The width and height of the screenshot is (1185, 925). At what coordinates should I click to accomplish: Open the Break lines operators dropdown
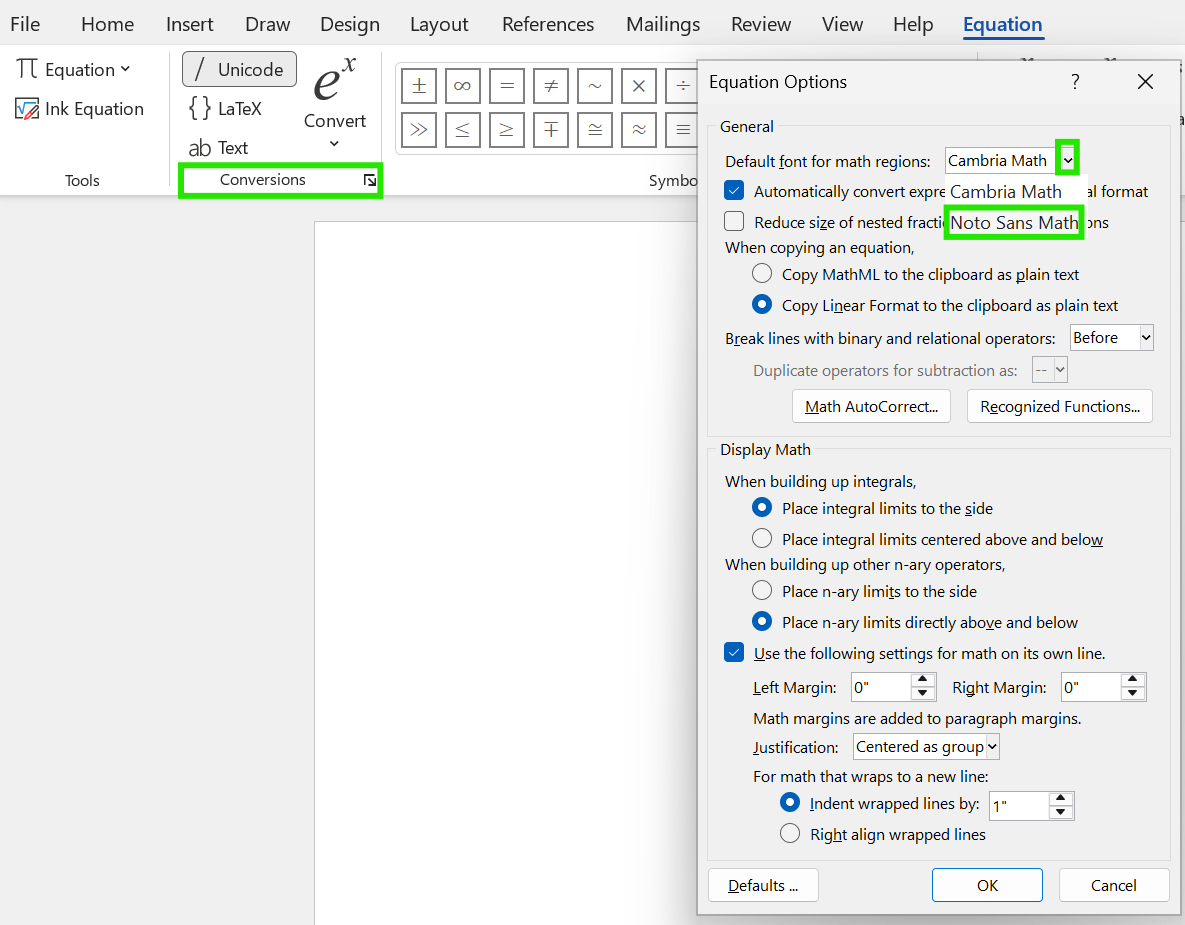click(x=1111, y=337)
